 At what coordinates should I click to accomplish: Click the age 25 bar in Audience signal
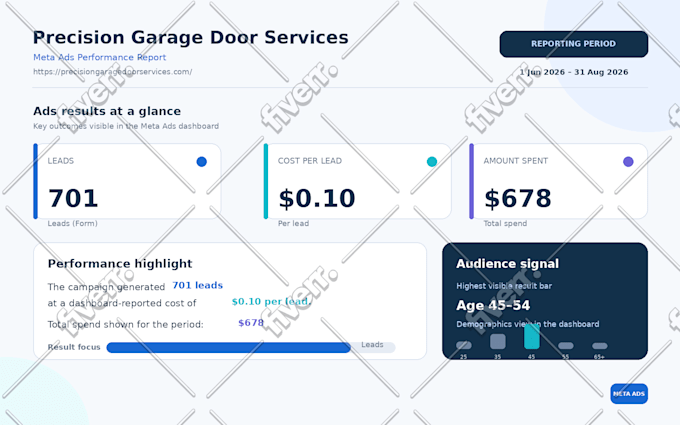pyautogui.click(x=464, y=345)
